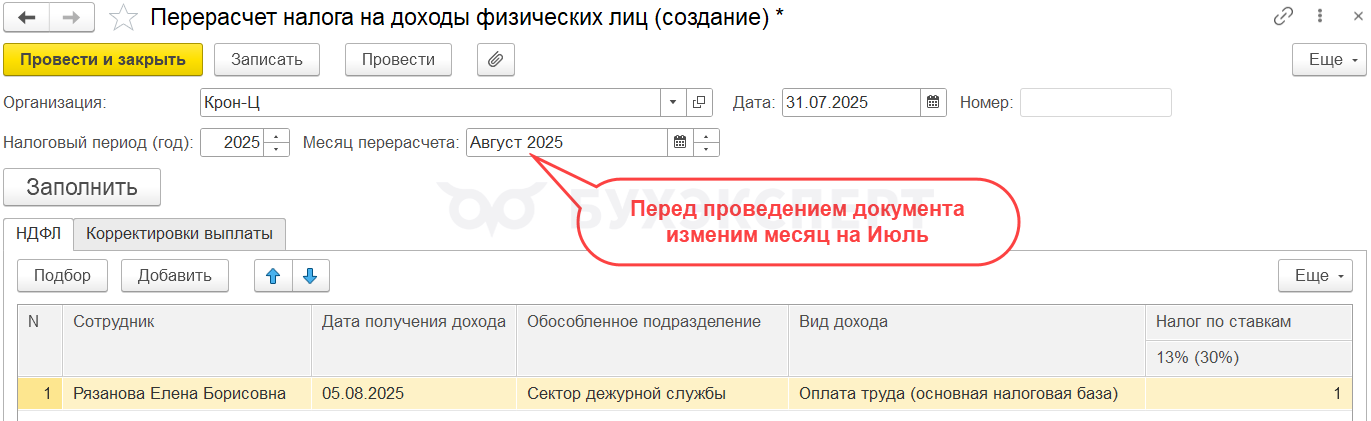Adjust Налоговый период year with its spinner
The width and height of the screenshot is (1371, 421).
(x=277, y=142)
